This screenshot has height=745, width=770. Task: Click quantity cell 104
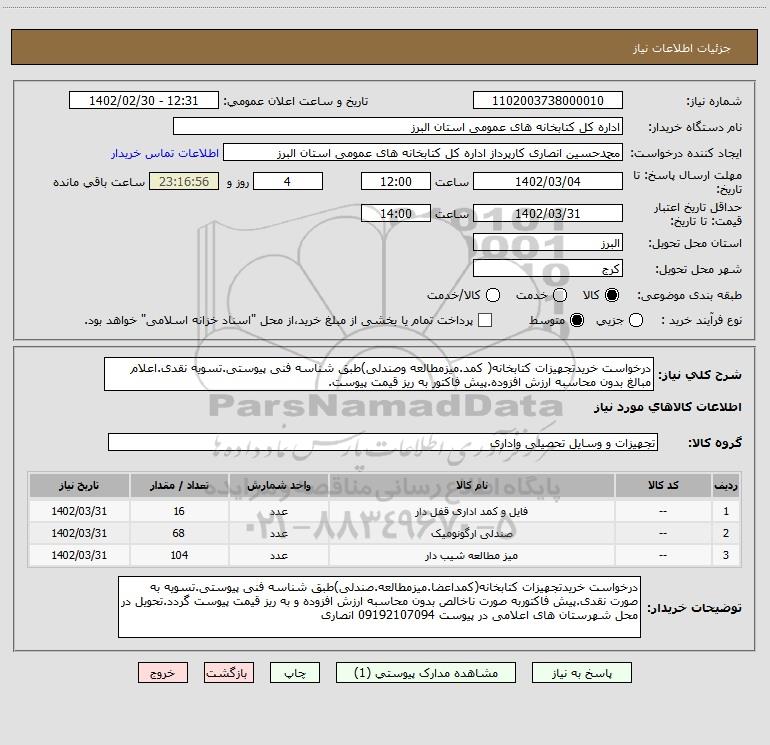click(x=179, y=555)
